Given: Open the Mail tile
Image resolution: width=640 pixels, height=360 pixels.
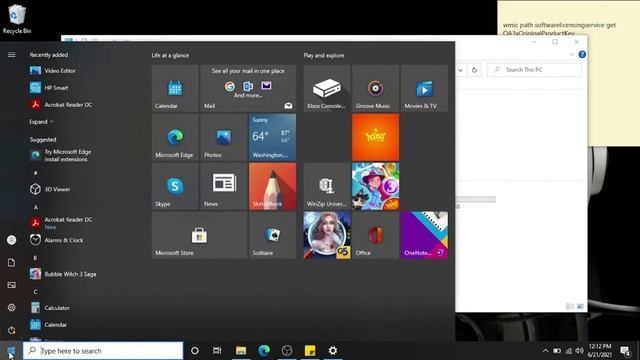Looking at the screenshot, I should (x=248, y=88).
